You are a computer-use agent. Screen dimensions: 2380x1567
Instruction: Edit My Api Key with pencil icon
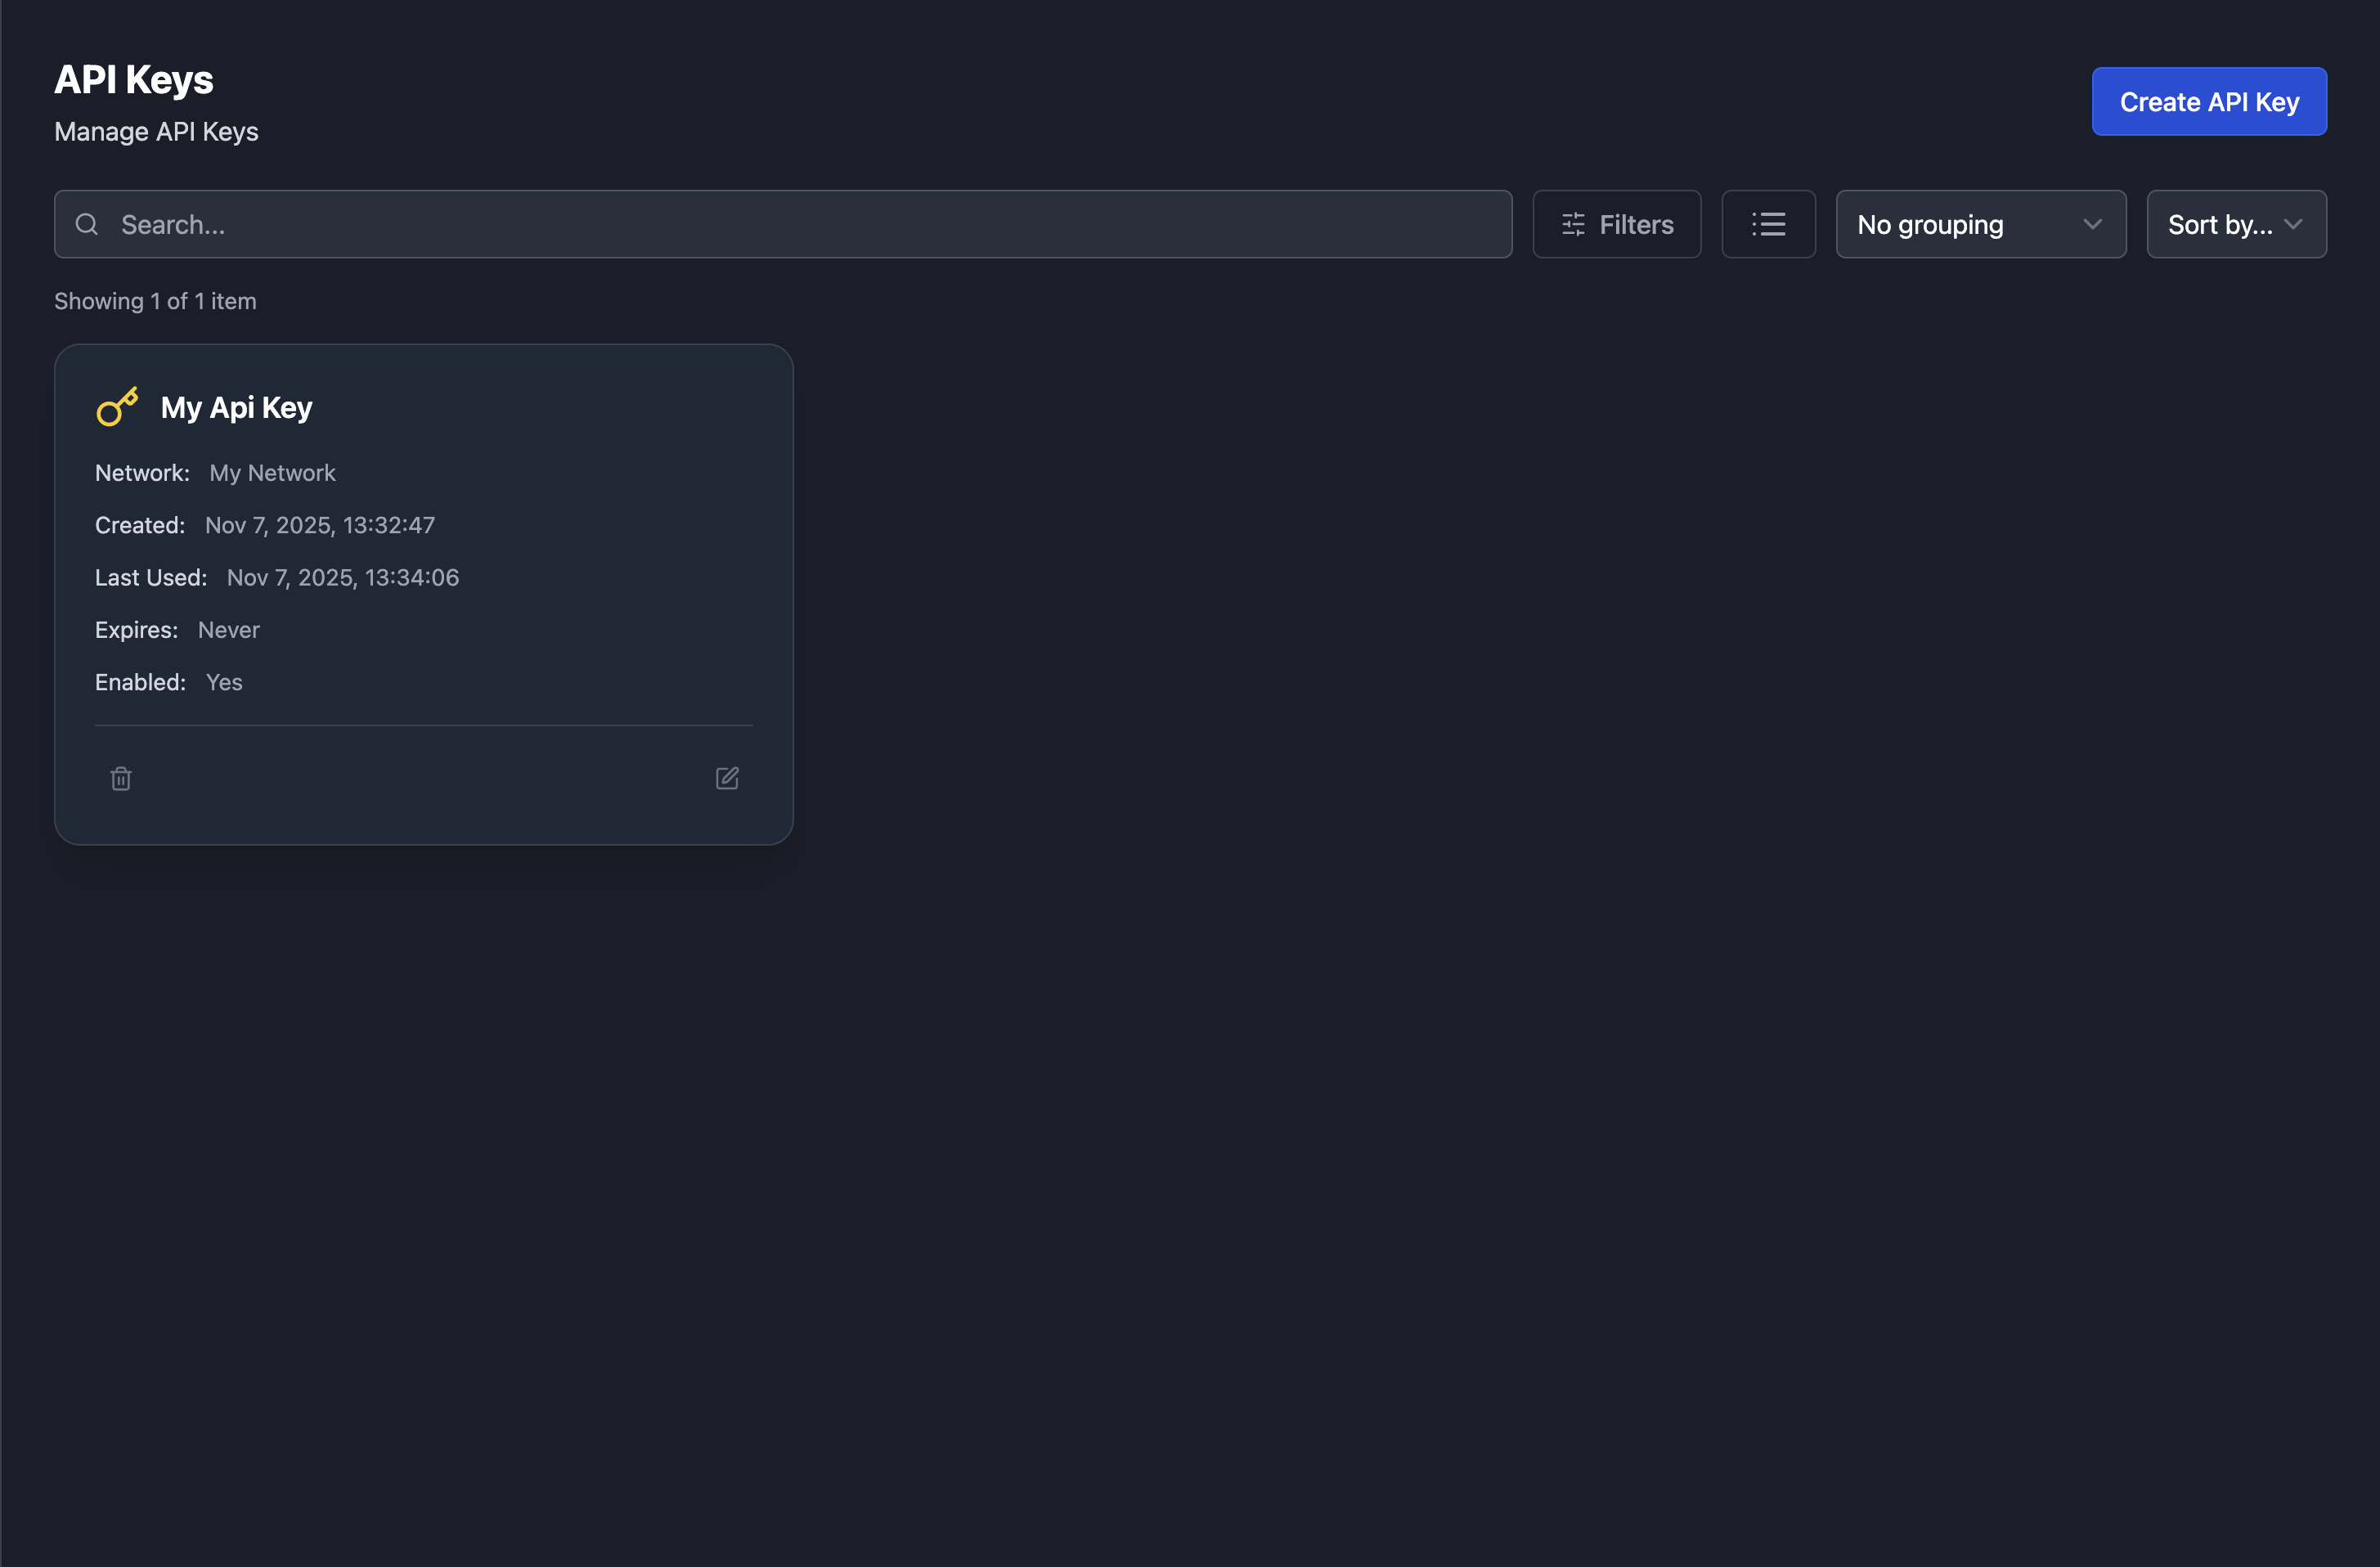727,778
